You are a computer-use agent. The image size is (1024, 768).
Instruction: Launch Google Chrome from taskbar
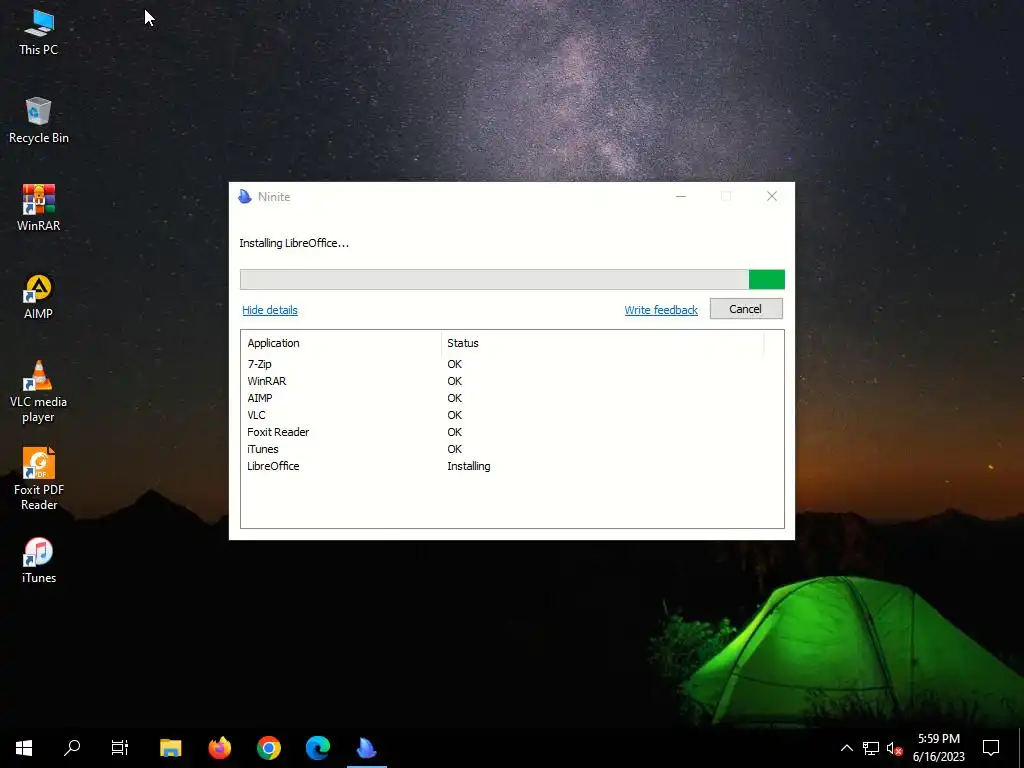click(x=268, y=748)
